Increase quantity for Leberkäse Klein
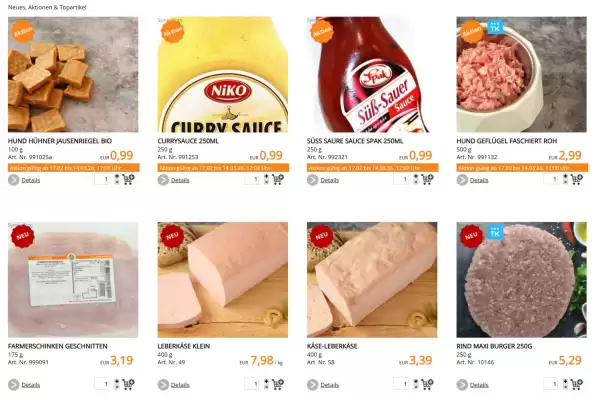This screenshot has width=599, height=400. coord(266,381)
